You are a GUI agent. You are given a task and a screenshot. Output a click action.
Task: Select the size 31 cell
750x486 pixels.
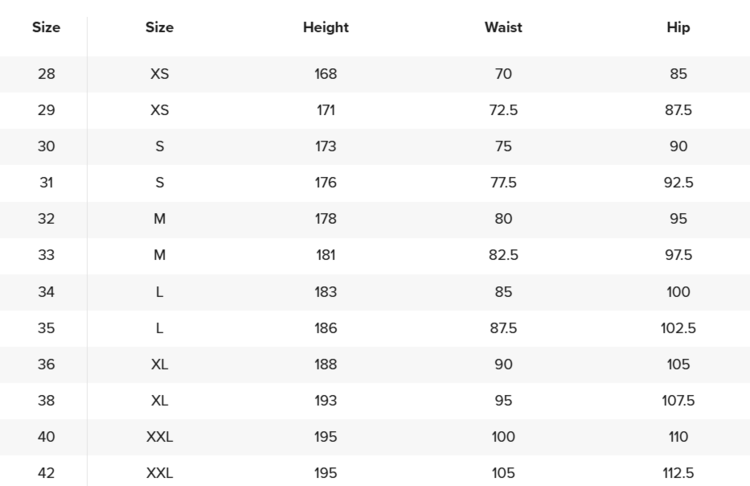(x=46, y=183)
